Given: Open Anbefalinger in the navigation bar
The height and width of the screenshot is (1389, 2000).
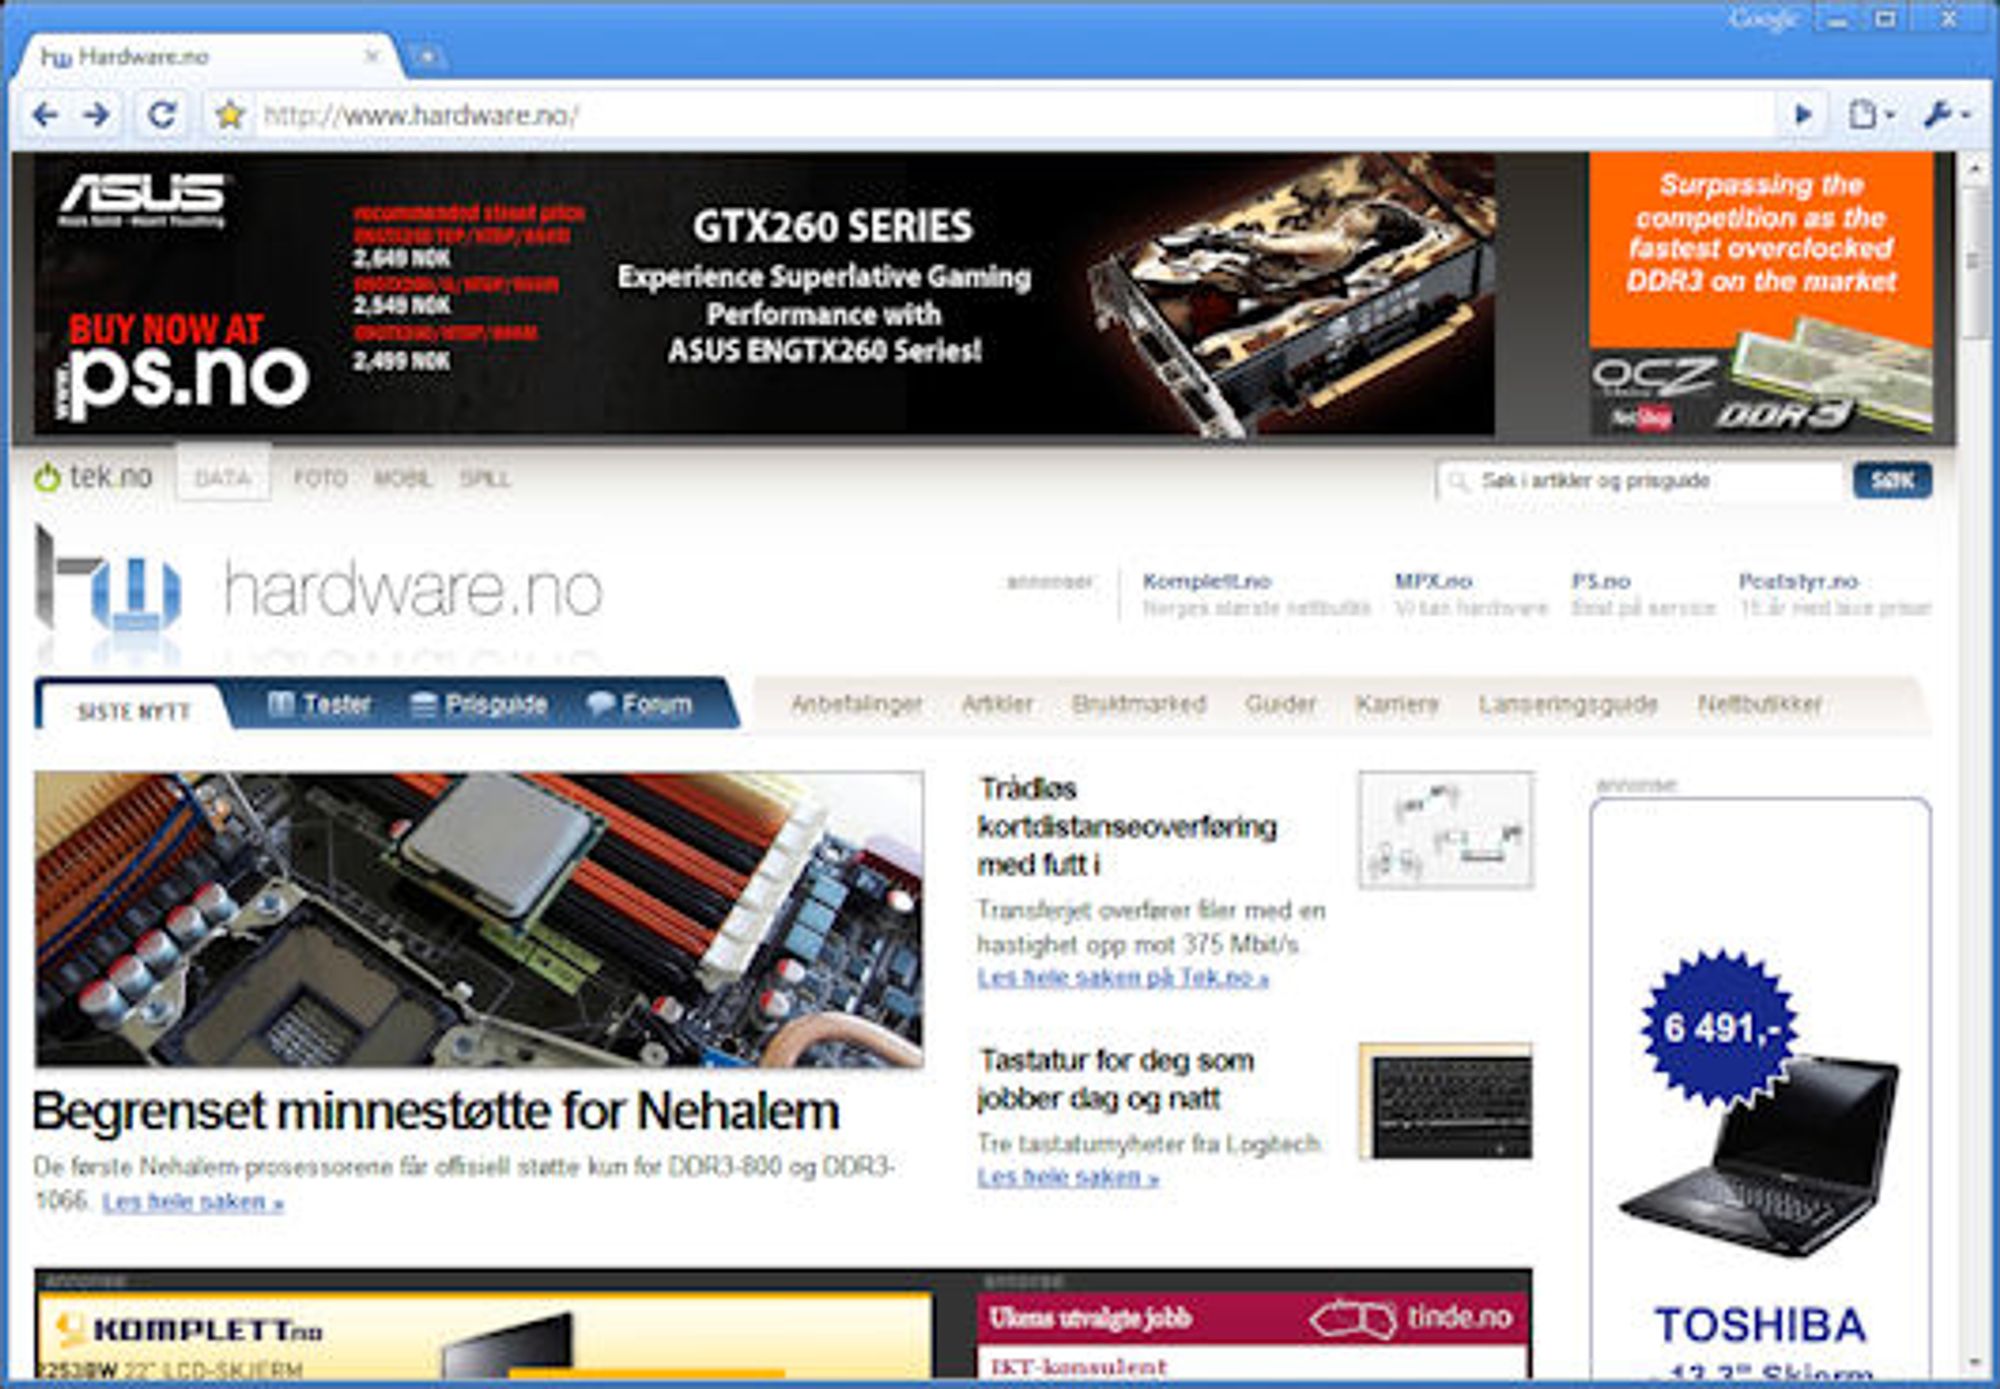Looking at the screenshot, I should coord(857,704).
